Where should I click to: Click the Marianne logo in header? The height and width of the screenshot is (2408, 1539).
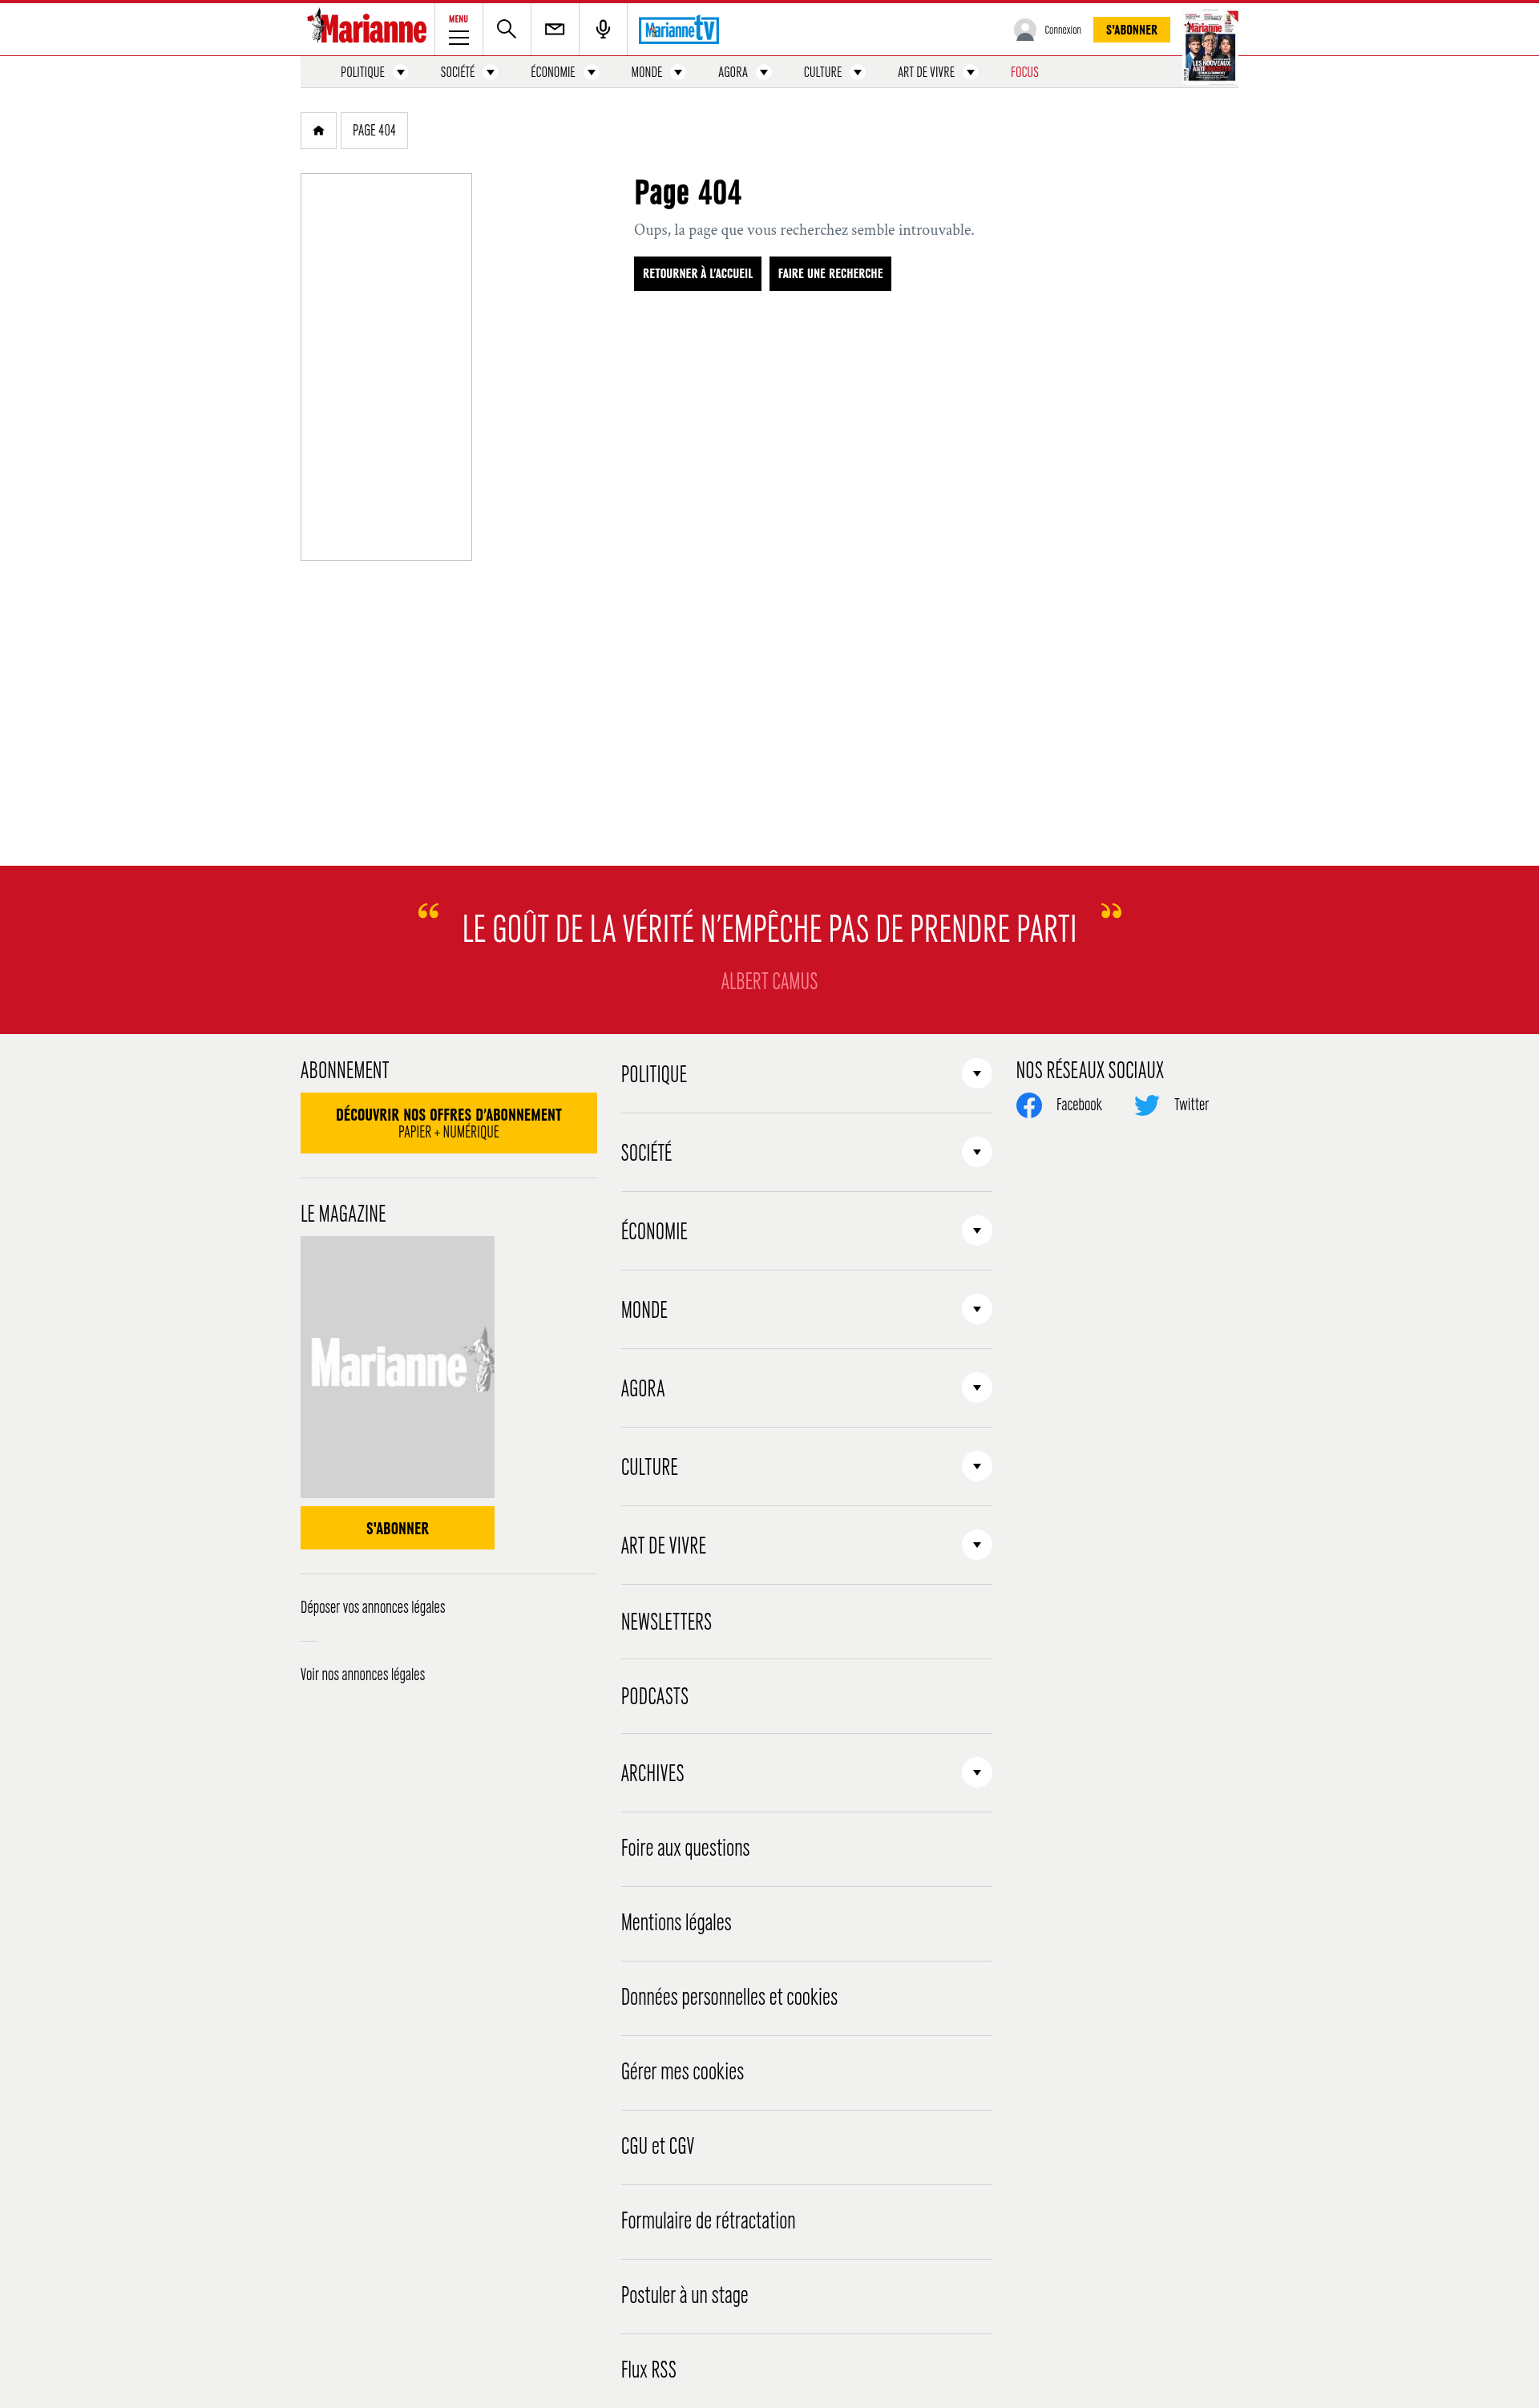pyautogui.click(x=367, y=29)
